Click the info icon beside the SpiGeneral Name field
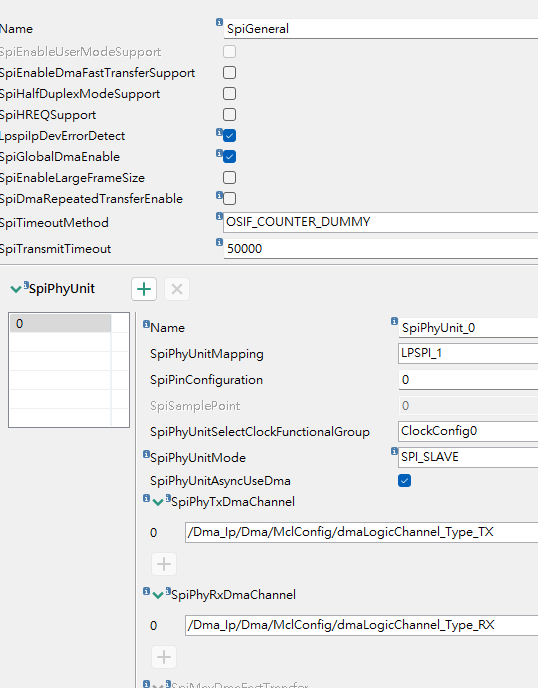The width and height of the screenshot is (538, 688). click(219, 22)
